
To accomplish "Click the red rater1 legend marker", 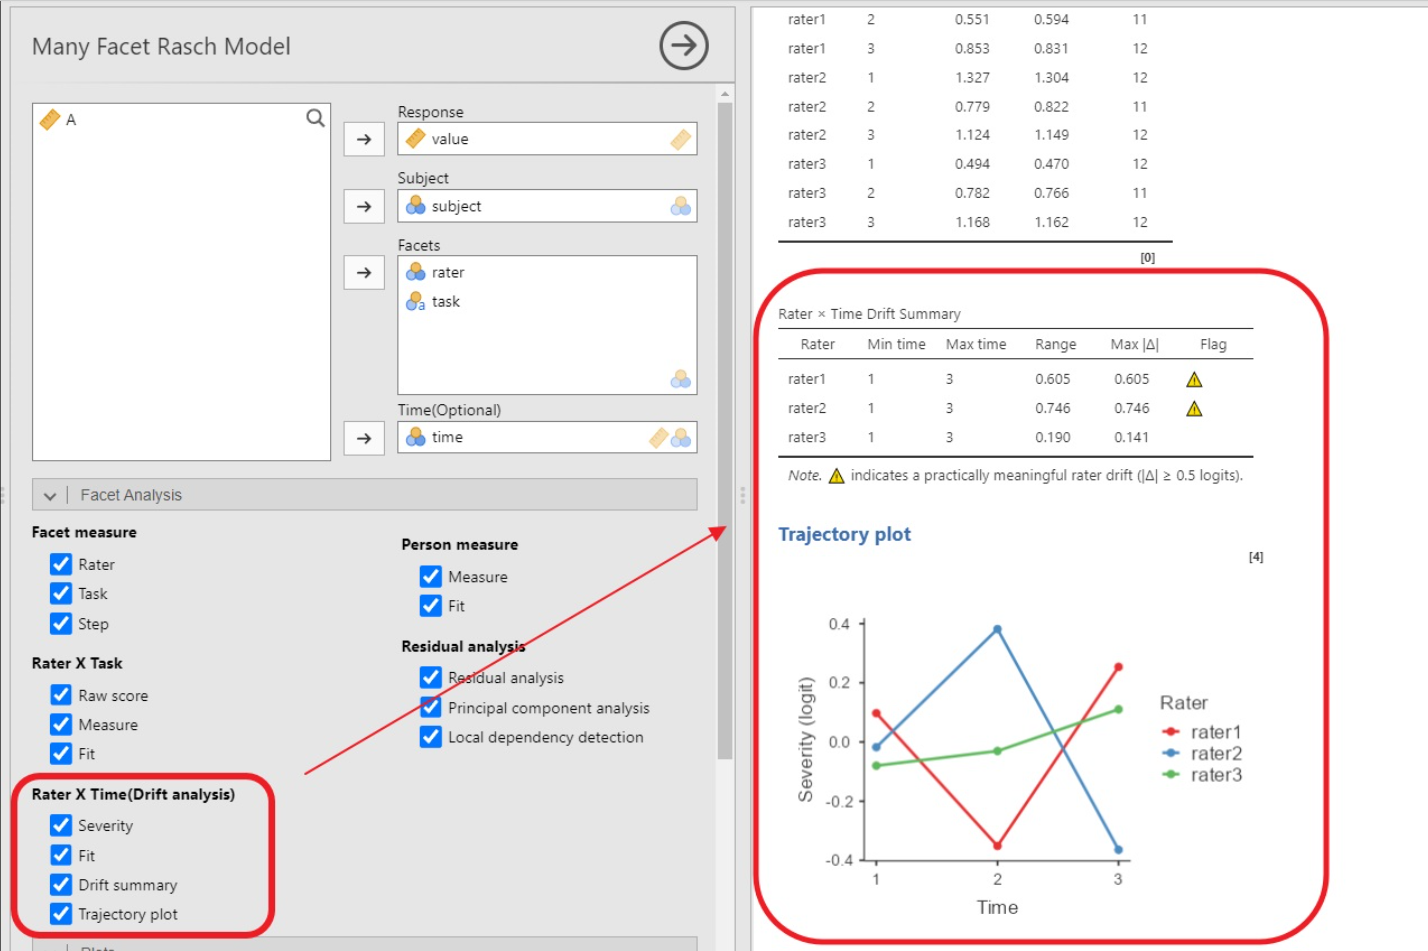I will [1171, 732].
